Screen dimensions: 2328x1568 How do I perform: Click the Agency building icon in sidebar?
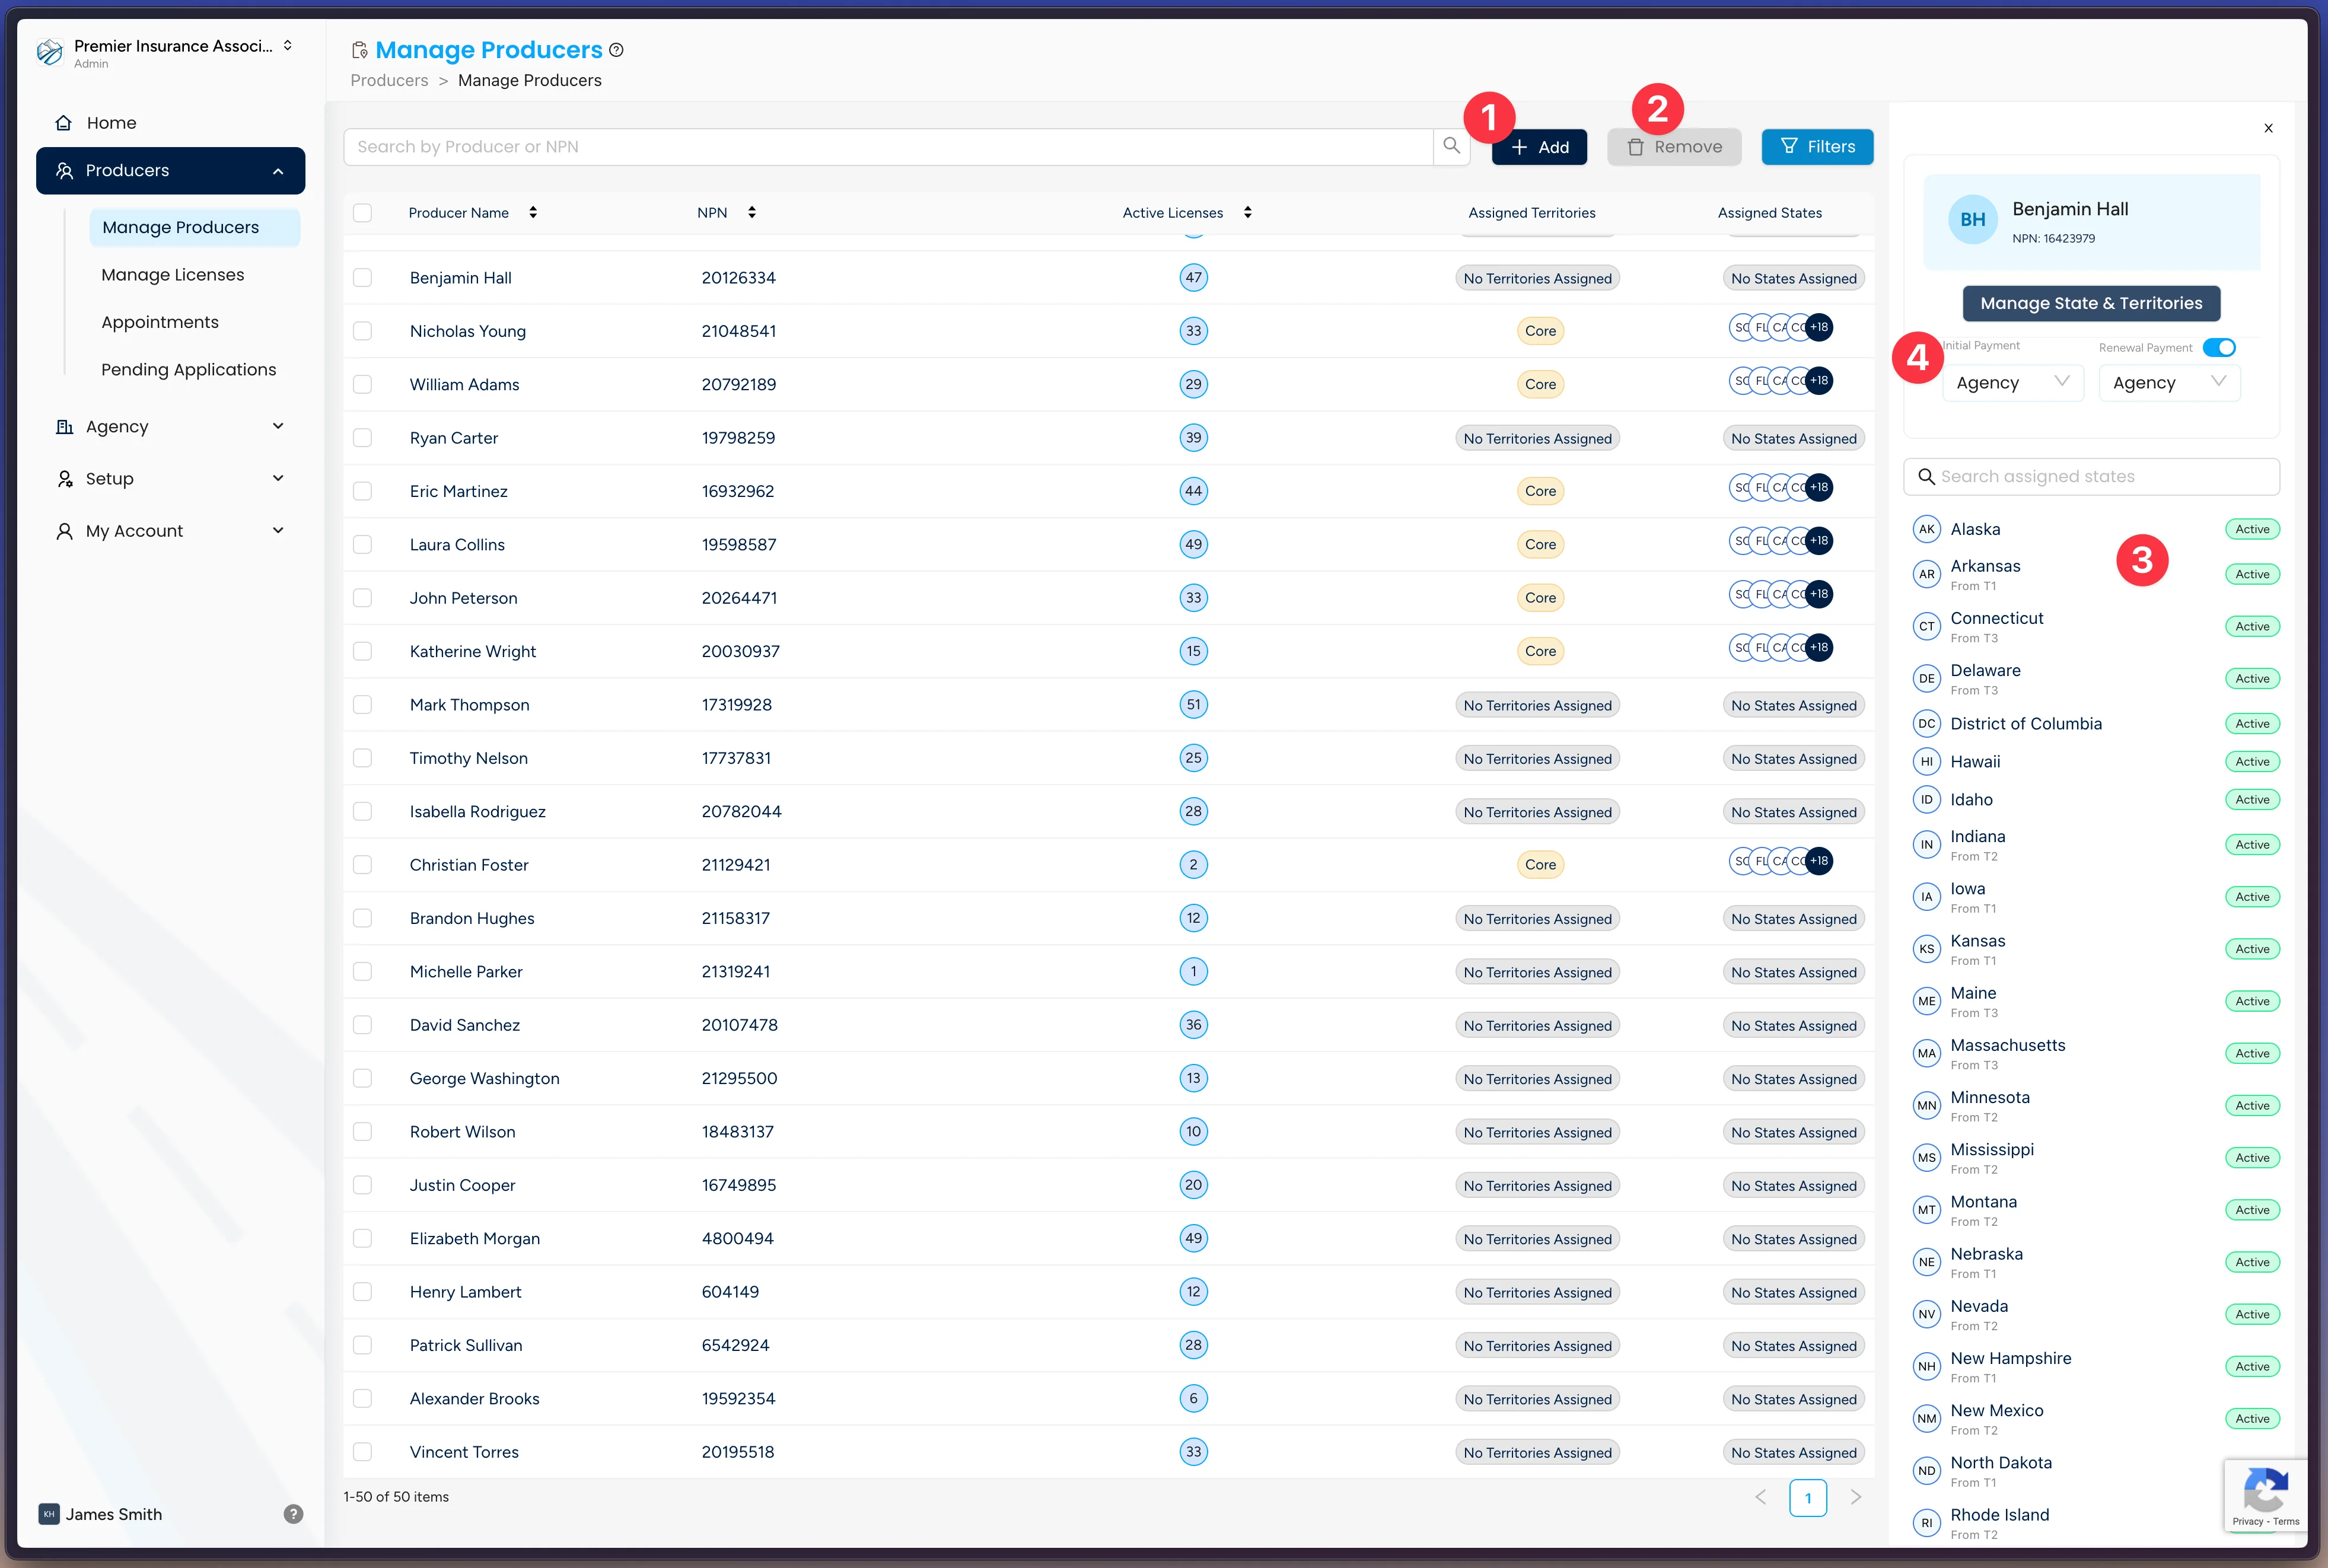[64, 426]
